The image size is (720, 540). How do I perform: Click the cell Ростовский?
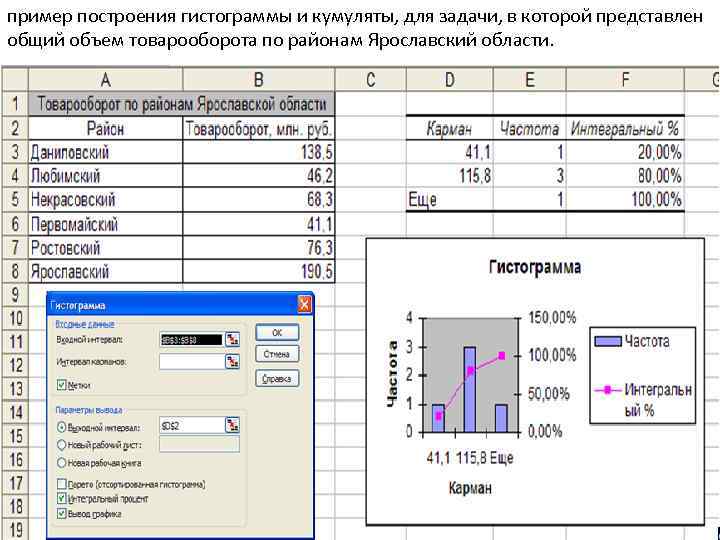coord(106,248)
